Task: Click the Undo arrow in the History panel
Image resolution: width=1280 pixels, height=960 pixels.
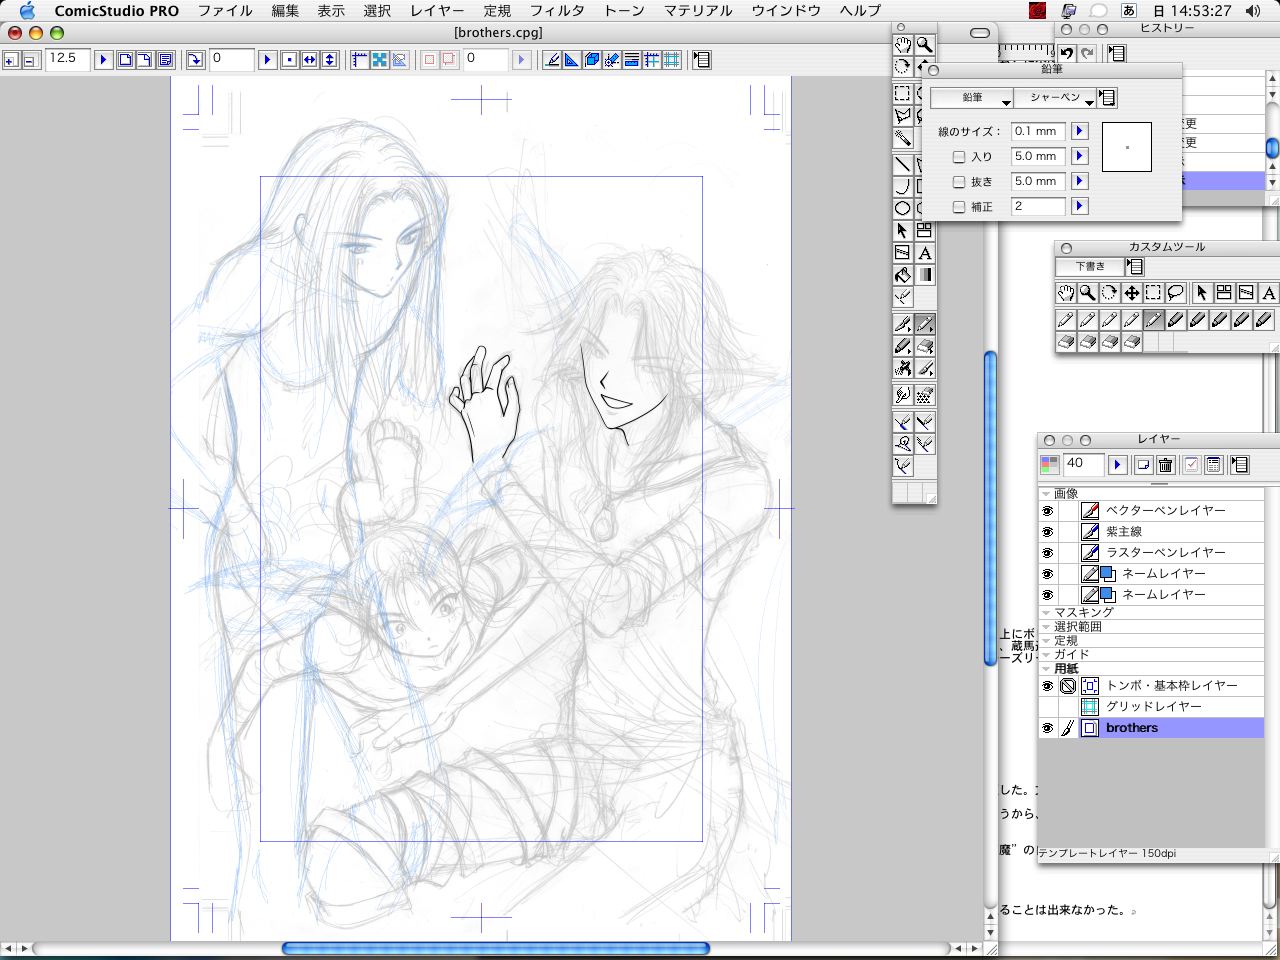Action: pos(1067,53)
